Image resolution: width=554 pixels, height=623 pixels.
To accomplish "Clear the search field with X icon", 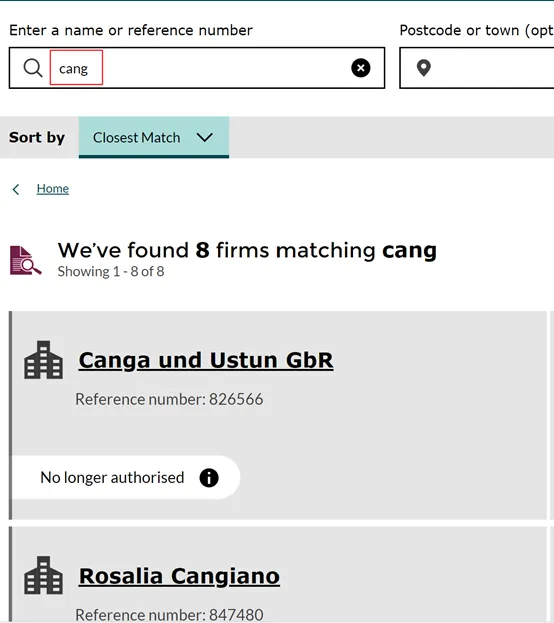I will pyautogui.click(x=360, y=68).
